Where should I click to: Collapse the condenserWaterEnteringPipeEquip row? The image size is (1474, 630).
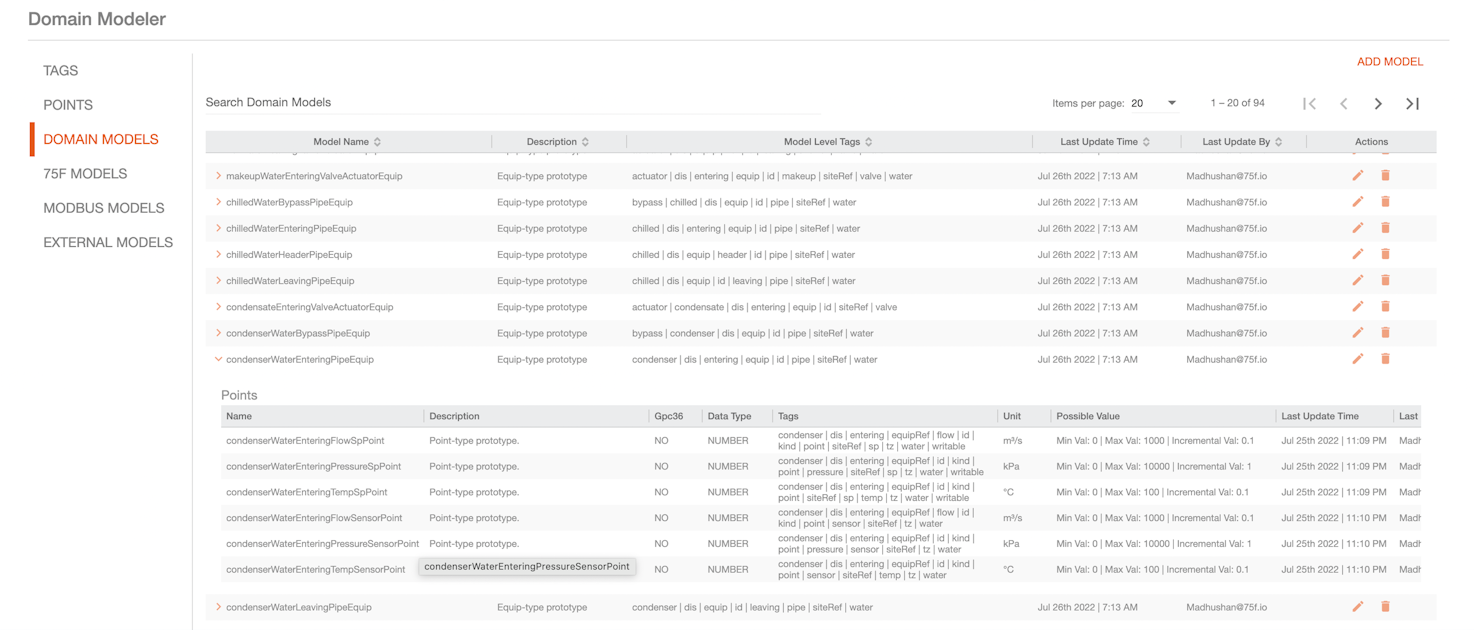[218, 359]
